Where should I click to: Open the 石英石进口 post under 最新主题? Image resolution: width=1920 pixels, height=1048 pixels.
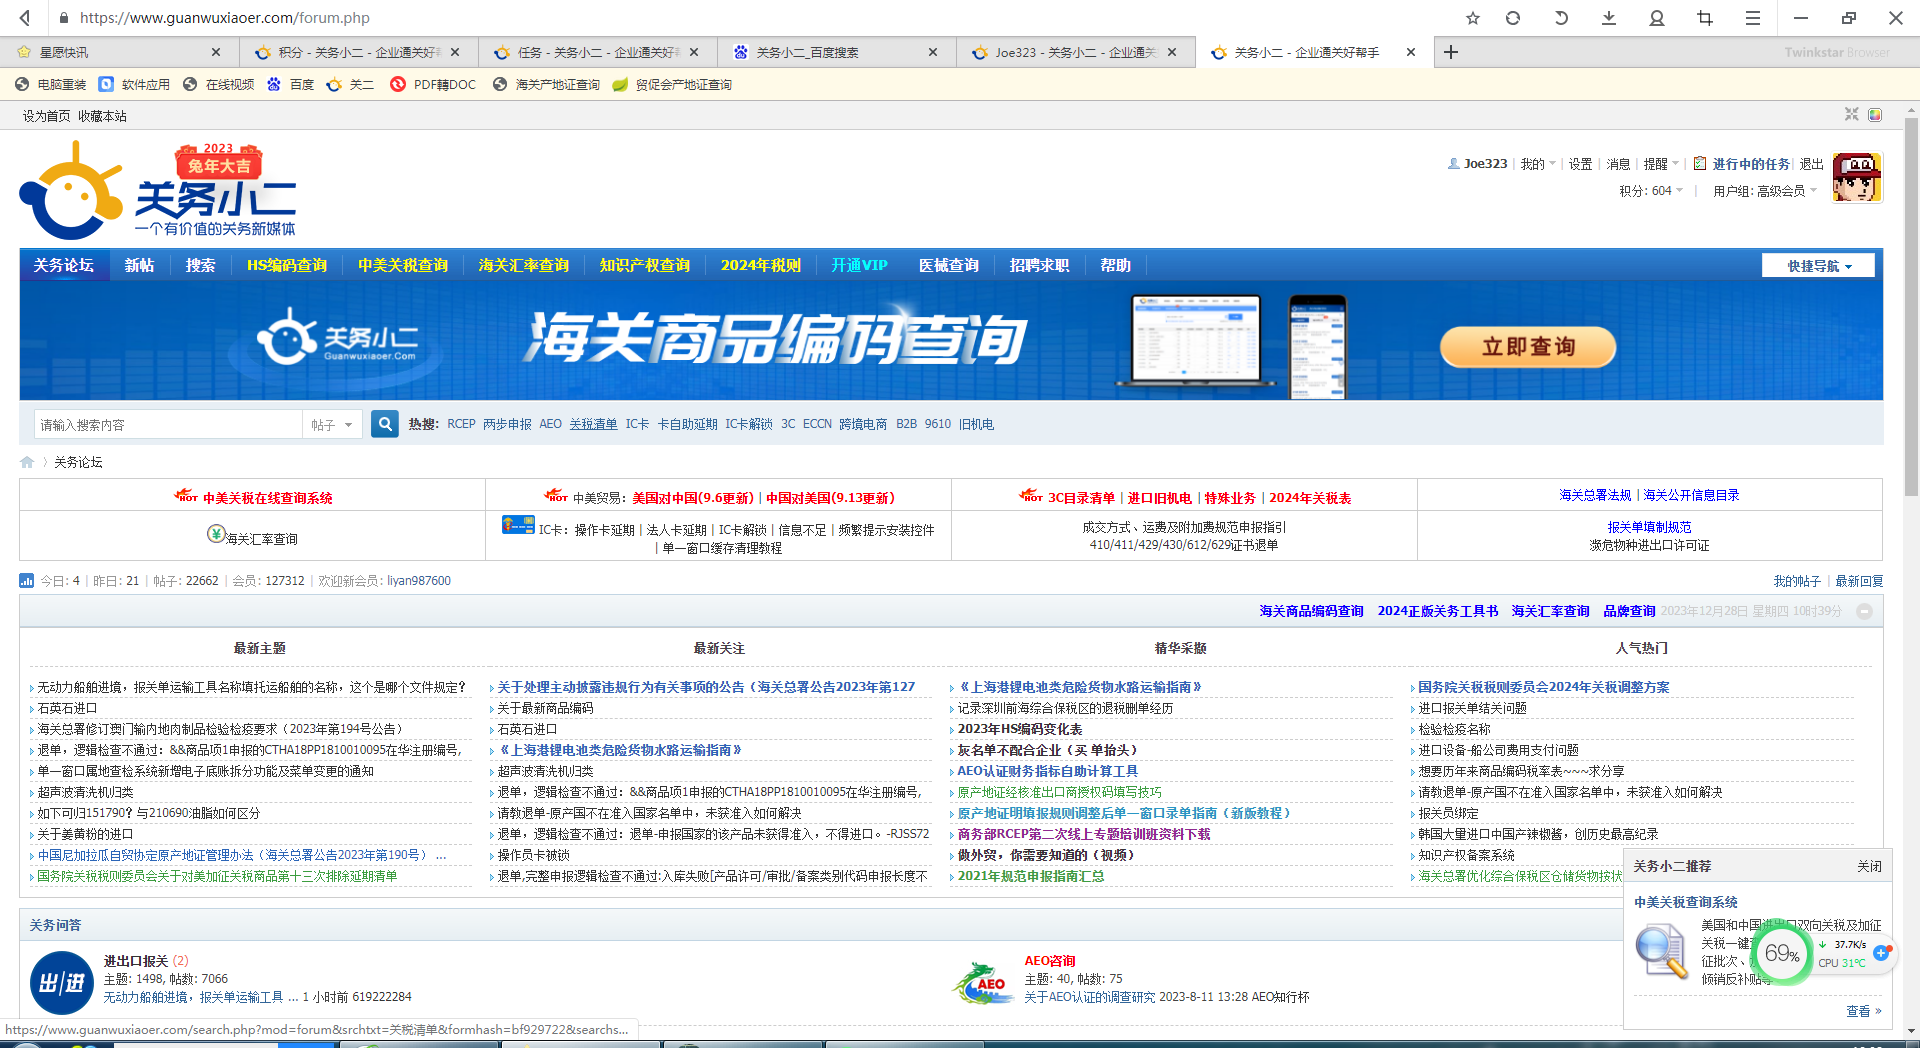(67, 708)
